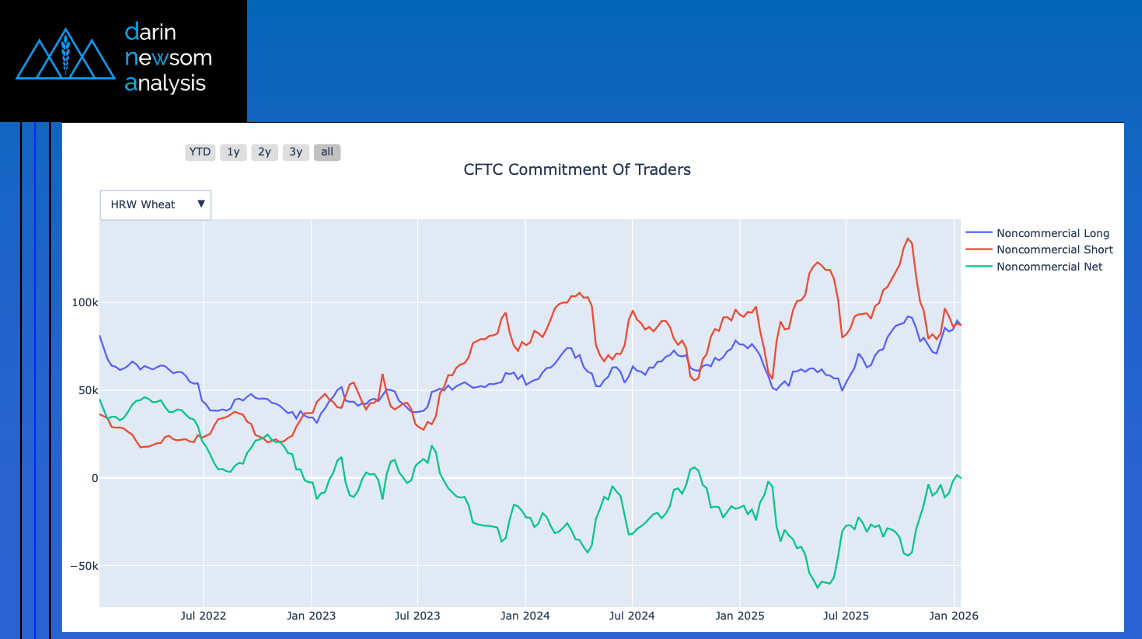Switch the time range to 2y
The width and height of the screenshot is (1142, 639).
pyautogui.click(x=264, y=152)
